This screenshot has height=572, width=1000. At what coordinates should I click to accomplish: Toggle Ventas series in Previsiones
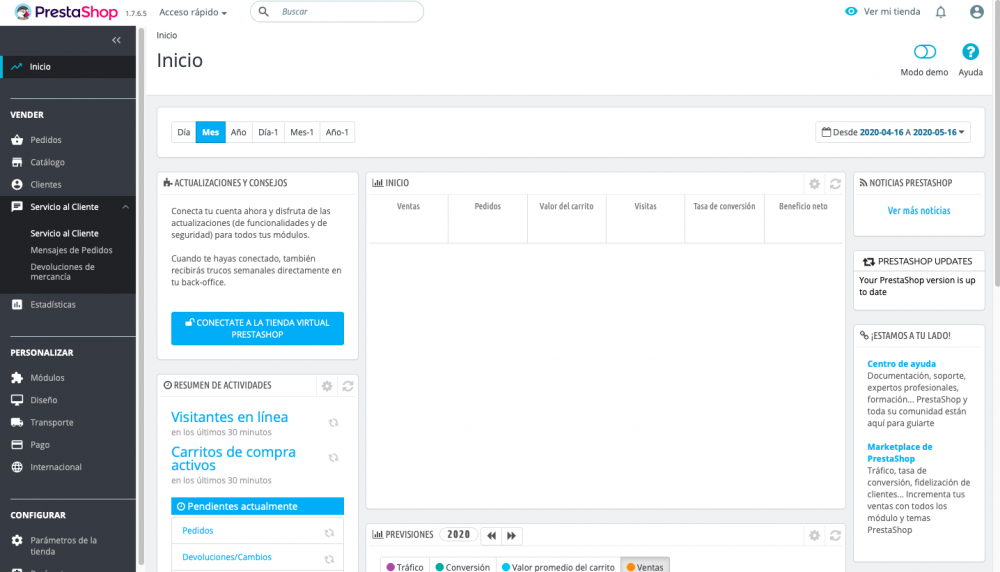645,567
